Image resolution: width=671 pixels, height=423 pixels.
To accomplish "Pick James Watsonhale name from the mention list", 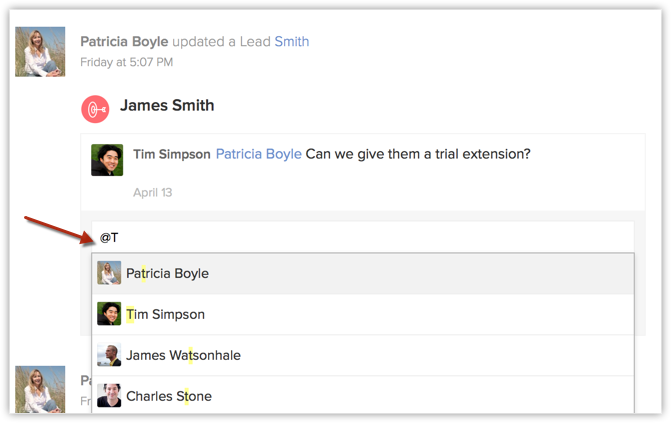I will 183,355.
